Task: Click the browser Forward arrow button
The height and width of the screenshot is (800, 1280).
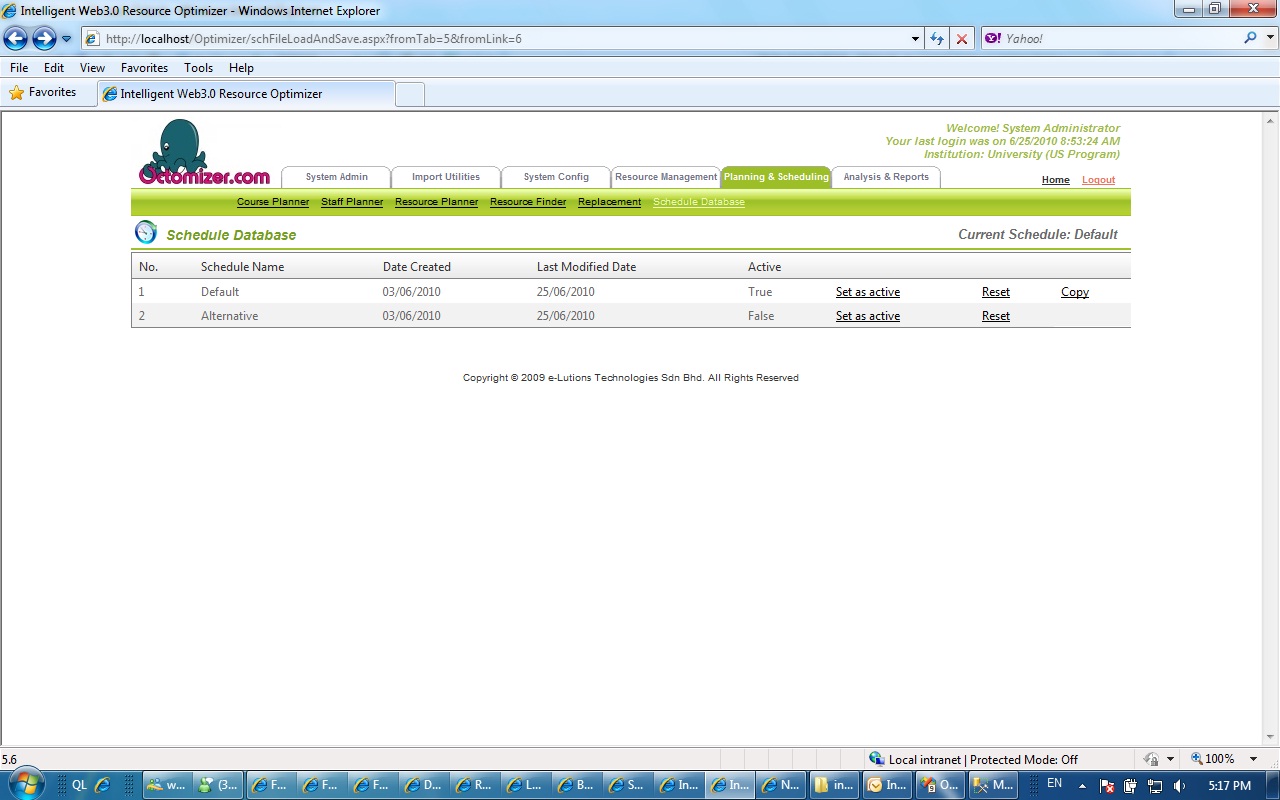Action: pos(44,39)
